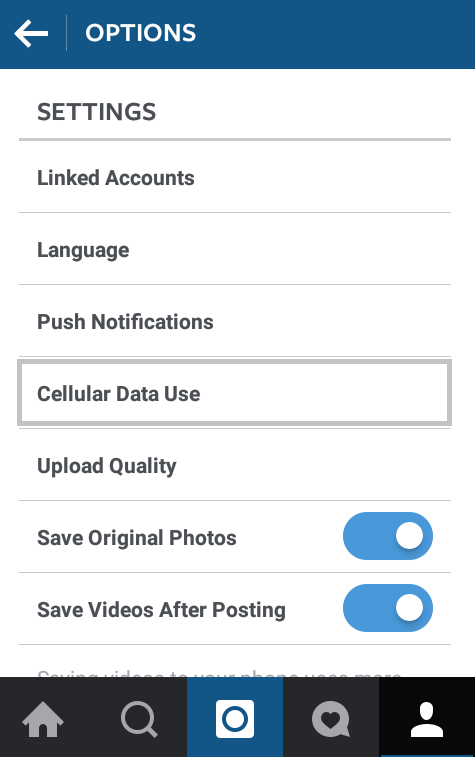Tap the Save Videos After Posting label
The image size is (475, 757).
(161, 610)
